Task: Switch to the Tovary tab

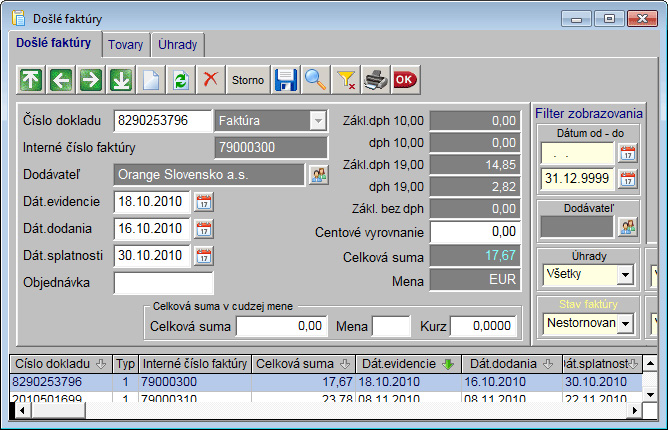Action: [x=125, y=45]
